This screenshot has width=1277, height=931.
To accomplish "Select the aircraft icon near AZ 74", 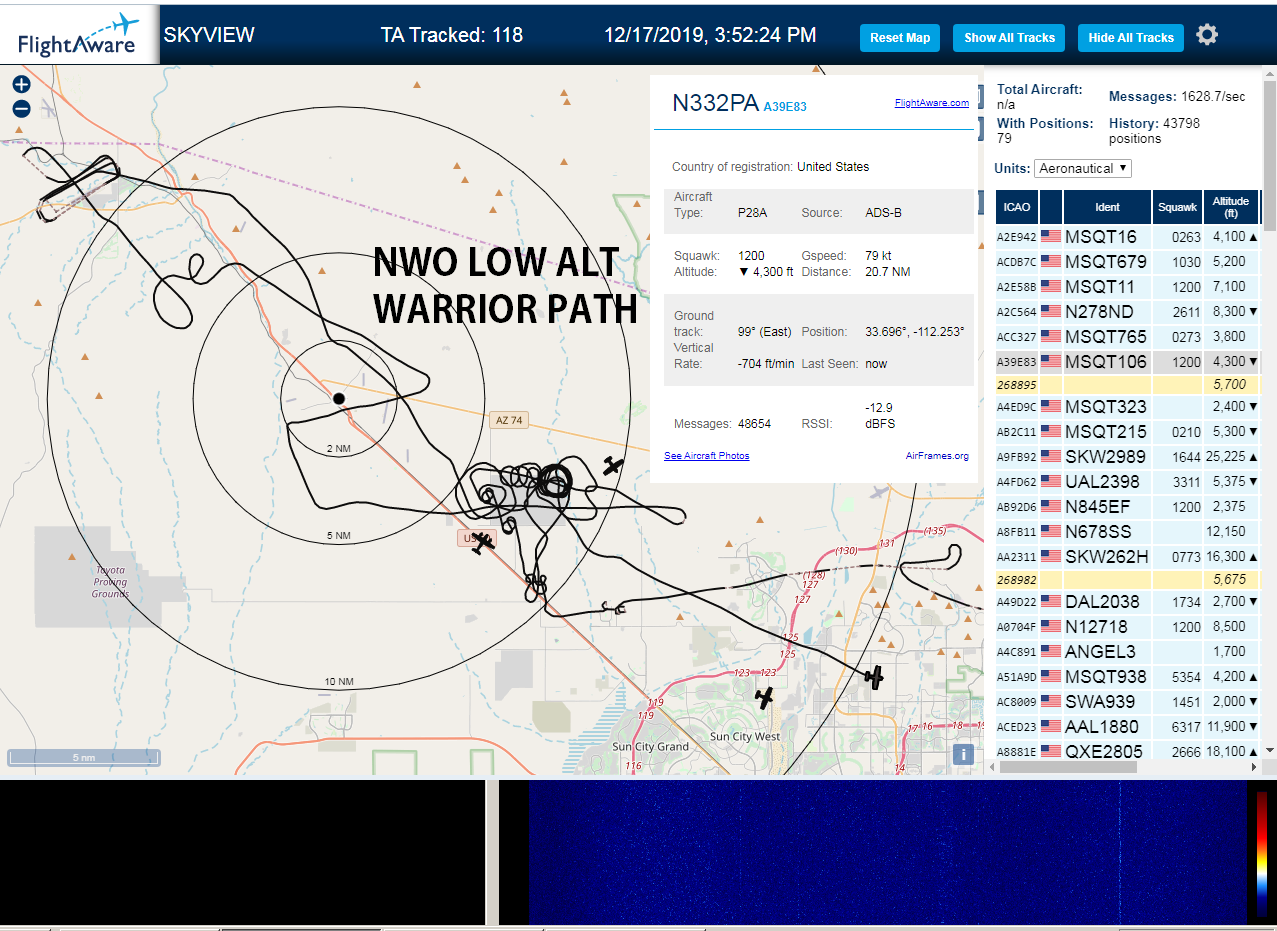I will point(613,465).
